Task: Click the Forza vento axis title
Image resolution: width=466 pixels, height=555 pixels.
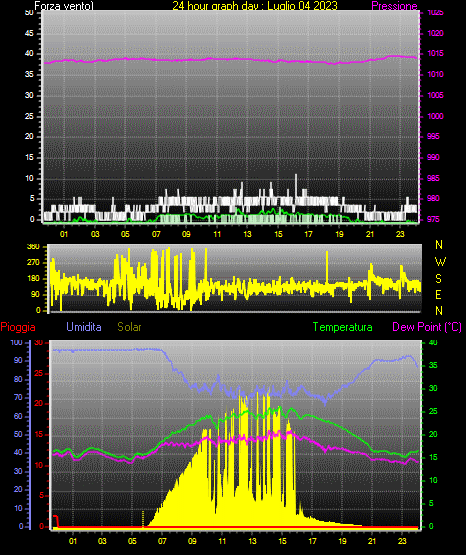Action: pyautogui.click(x=64, y=5)
